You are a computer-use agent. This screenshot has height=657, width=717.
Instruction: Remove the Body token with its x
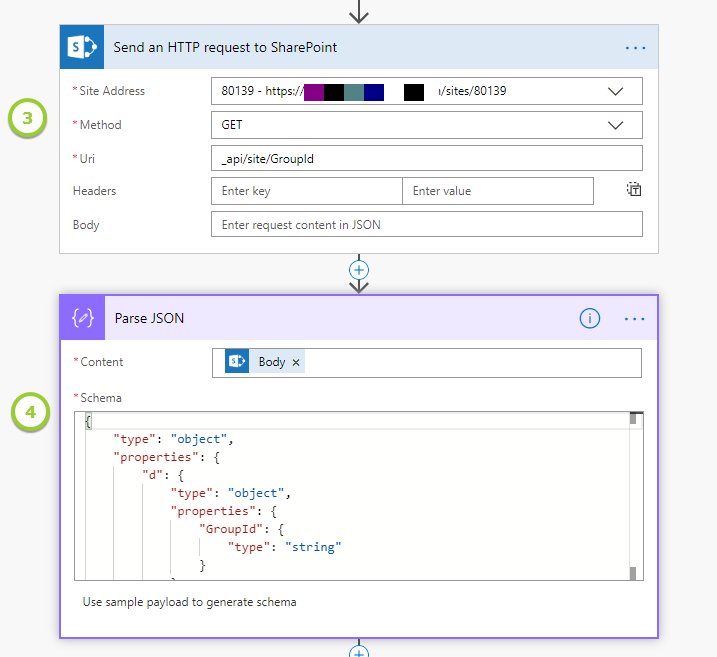click(296, 362)
